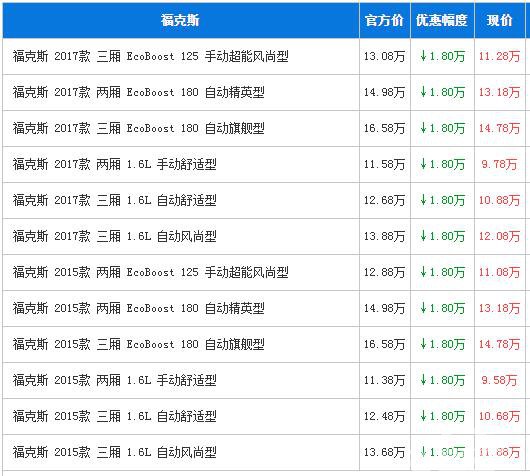
Task: Click the 现价 column header
Action: 500,20
